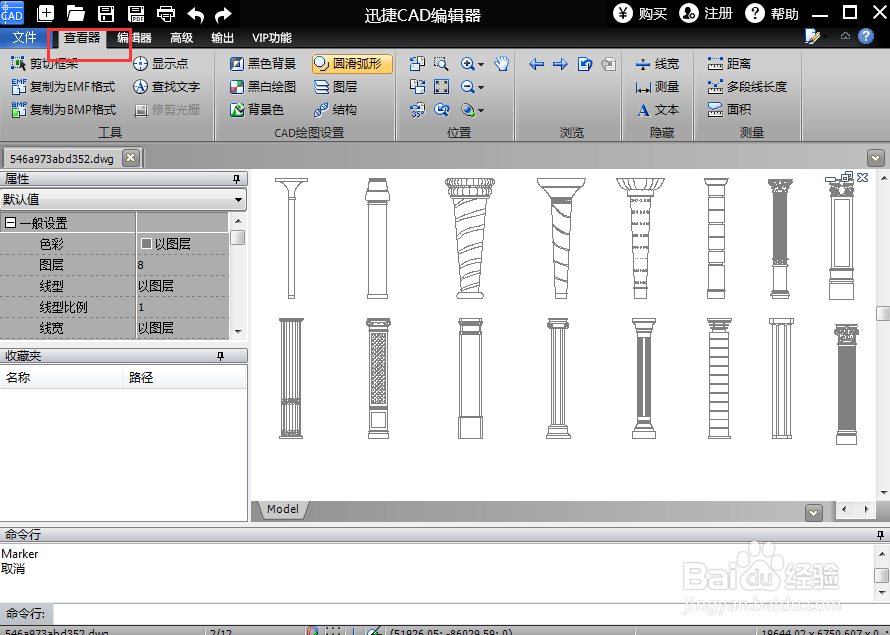Image resolution: width=890 pixels, height=635 pixels.
Task: Select the 546a973abd352.dwg document tab
Action: click(x=62, y=159)
